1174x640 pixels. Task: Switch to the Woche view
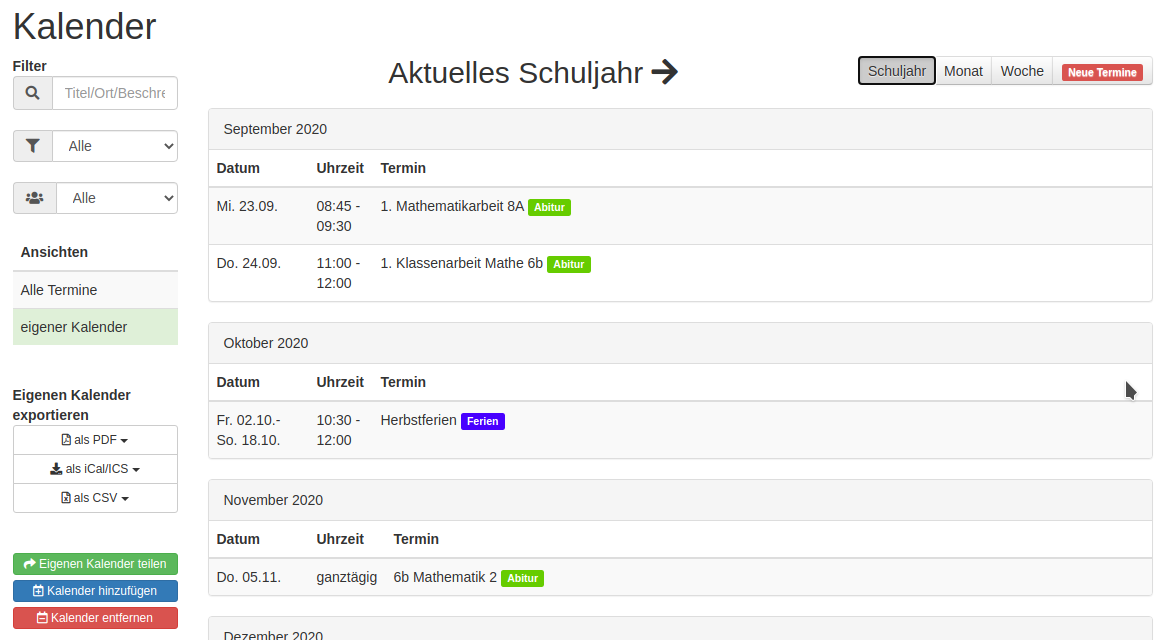[1022, 71]
